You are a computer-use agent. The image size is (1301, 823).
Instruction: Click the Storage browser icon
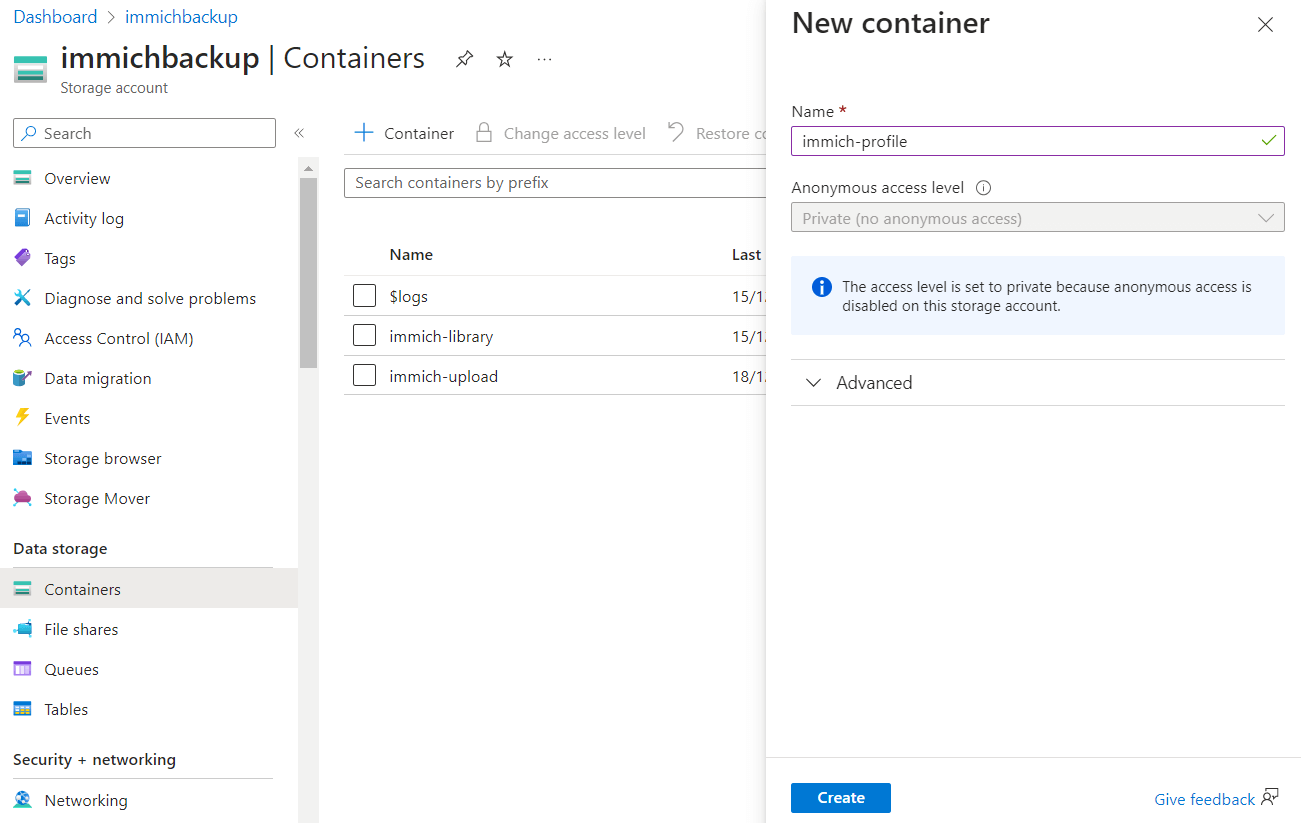pyautogui.click(x=23, y=458)
